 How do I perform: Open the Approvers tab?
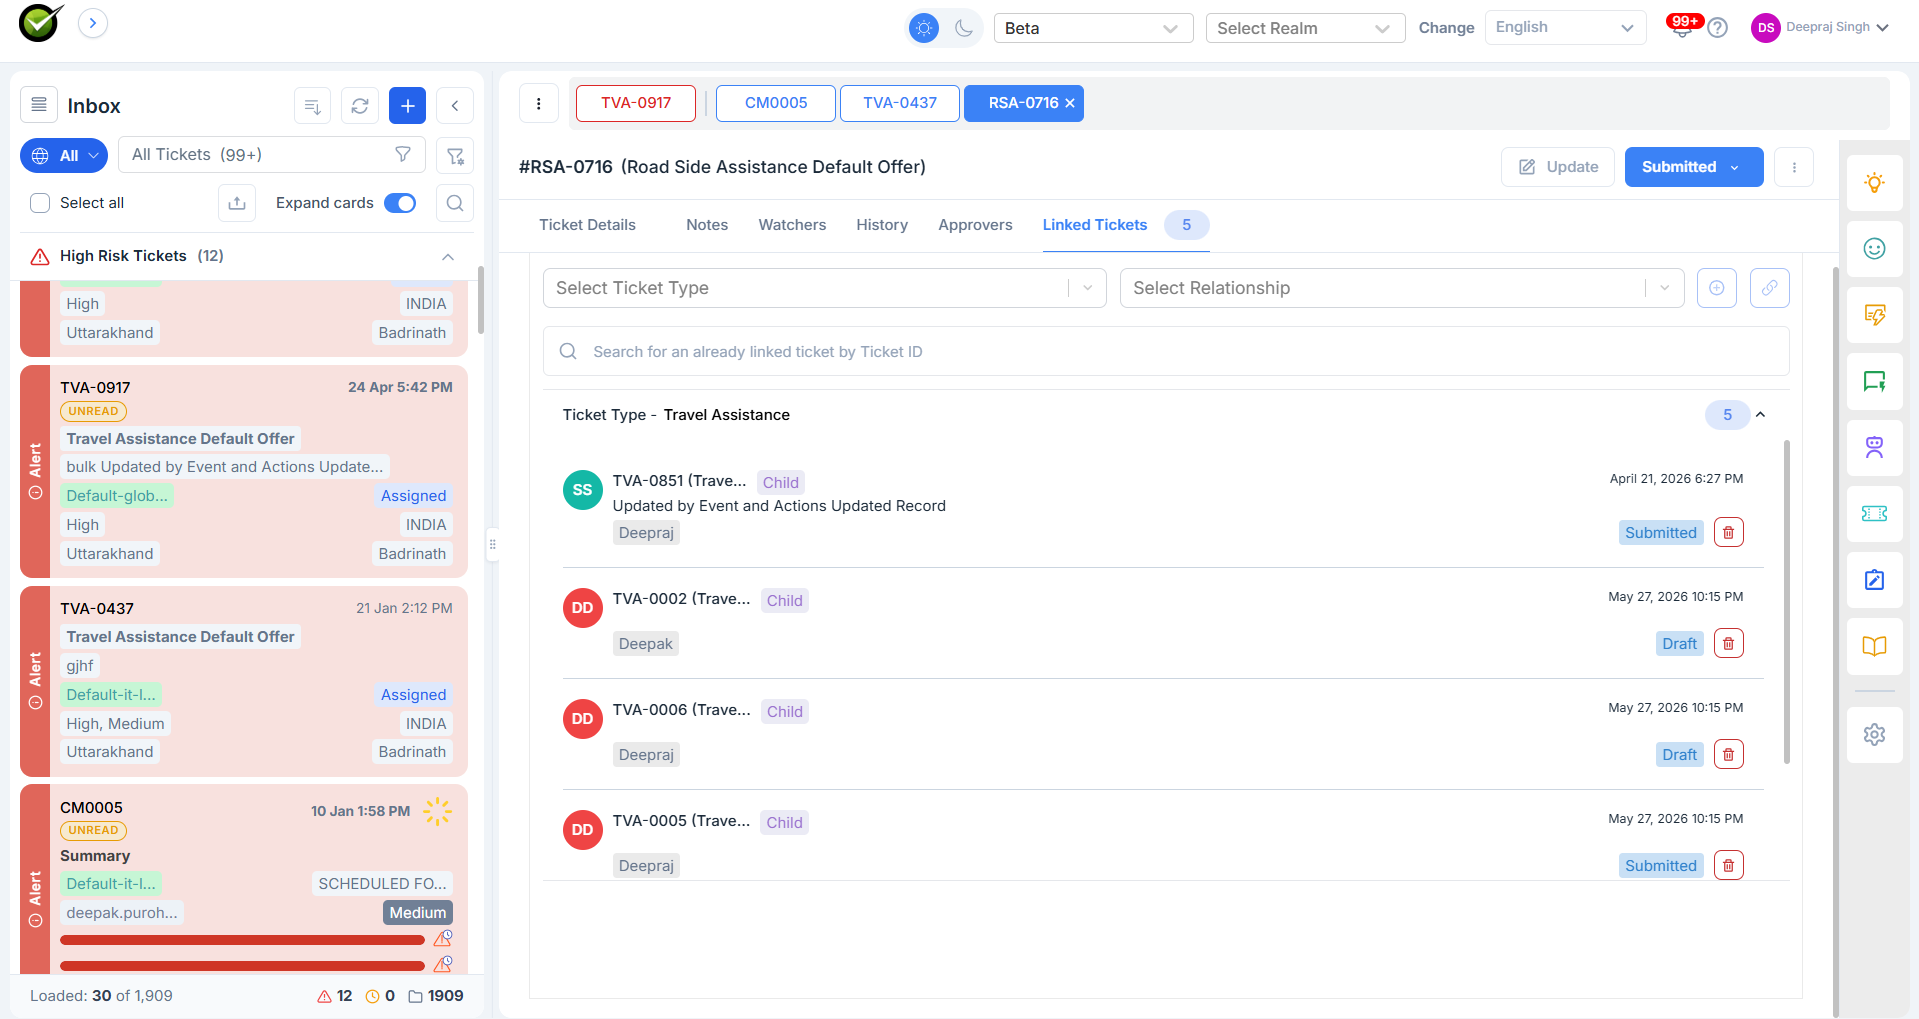pyautogui.click(x=975, y=225)
